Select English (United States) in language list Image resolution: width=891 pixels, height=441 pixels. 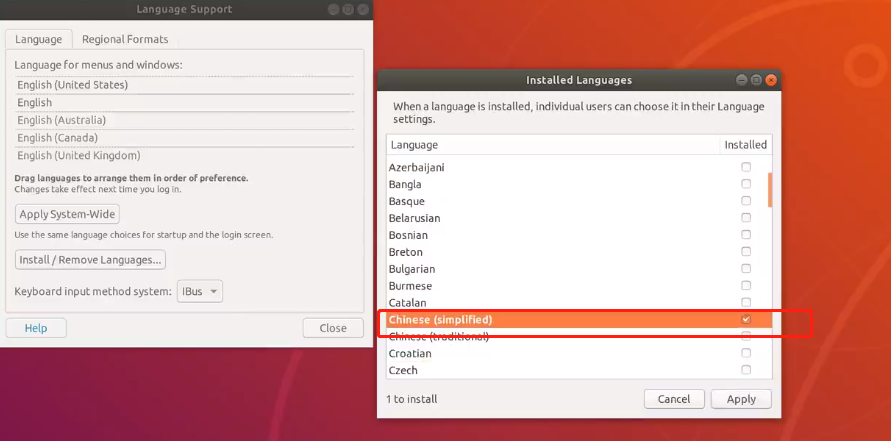185,85
